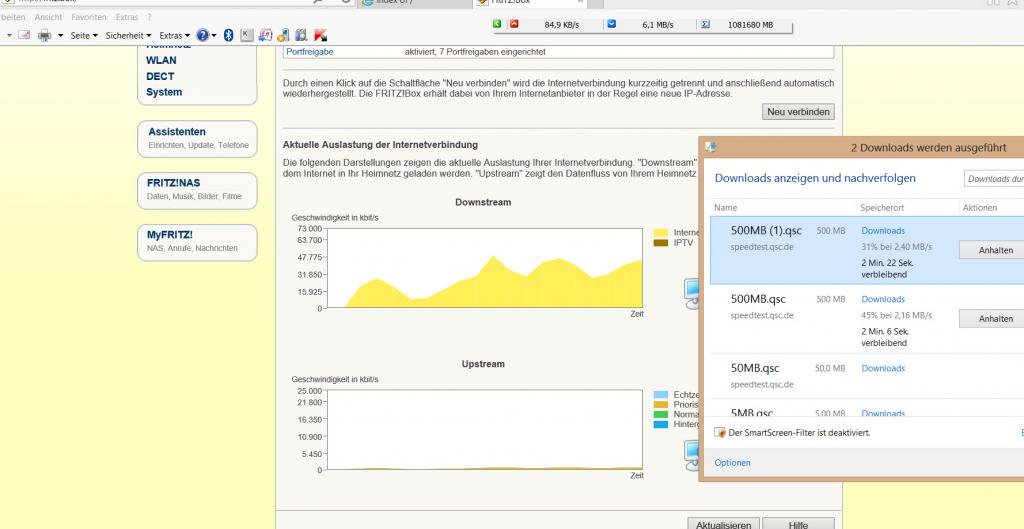Image resolution: width=1024 pixels, height=529 pixels.
Task: Open the Seite dropdown menu
Action: (84, 35)
